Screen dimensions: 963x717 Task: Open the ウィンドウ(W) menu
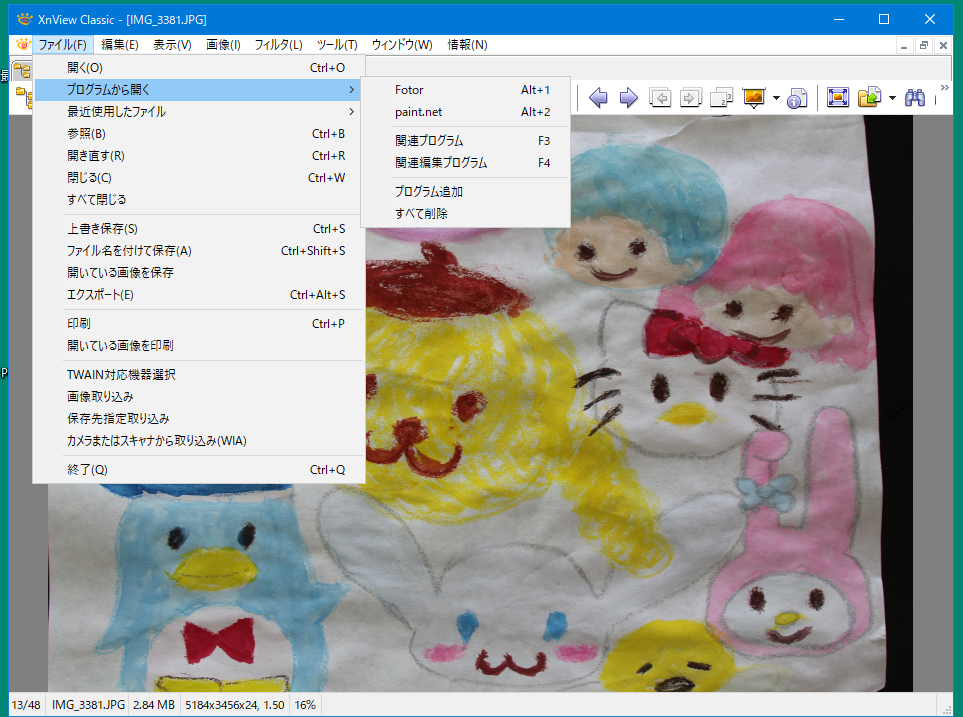click(402, 45)
